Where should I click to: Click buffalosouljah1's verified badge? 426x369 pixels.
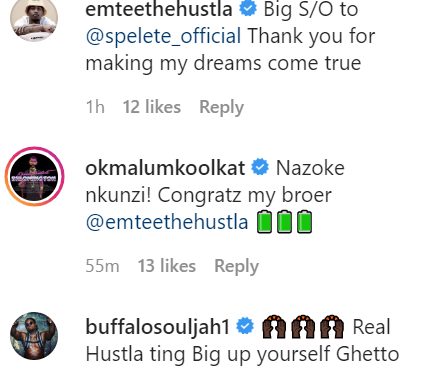[245, 326]
